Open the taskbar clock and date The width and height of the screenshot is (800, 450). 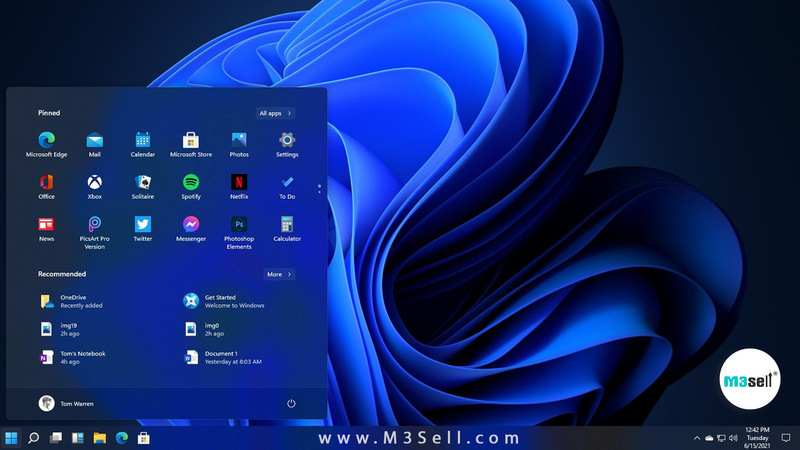pyautogui.click(x=757, y=438)
